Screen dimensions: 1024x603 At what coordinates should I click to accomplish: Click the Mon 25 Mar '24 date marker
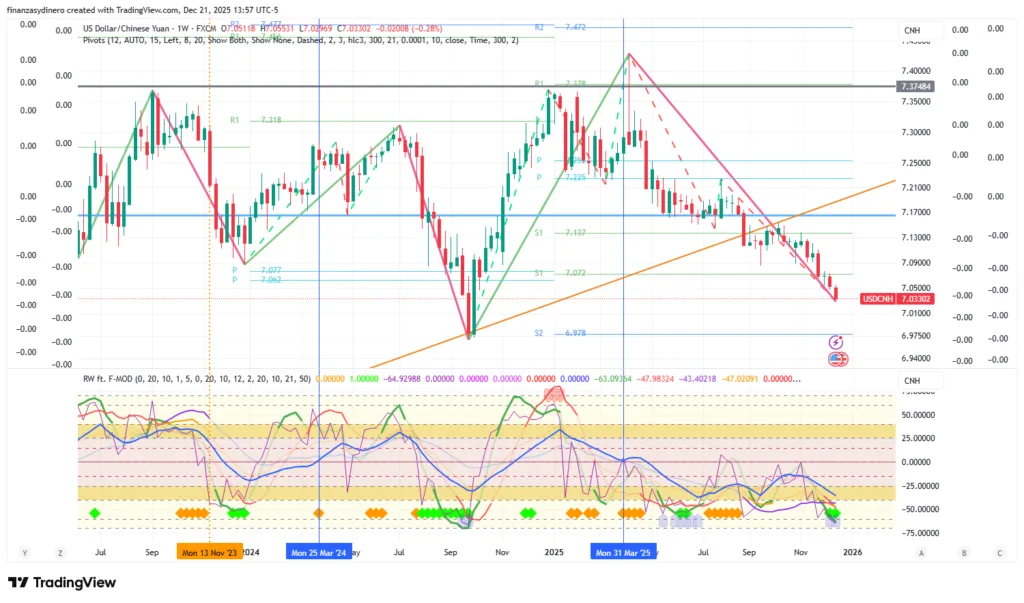319,552
